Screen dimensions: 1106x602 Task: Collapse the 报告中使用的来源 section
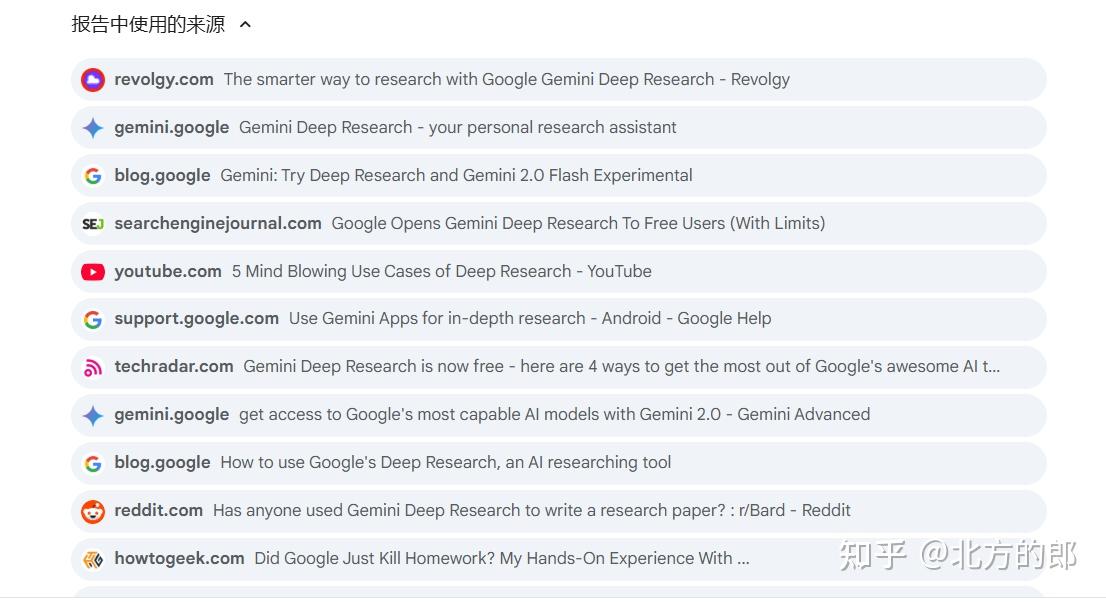tap(244, 24)
